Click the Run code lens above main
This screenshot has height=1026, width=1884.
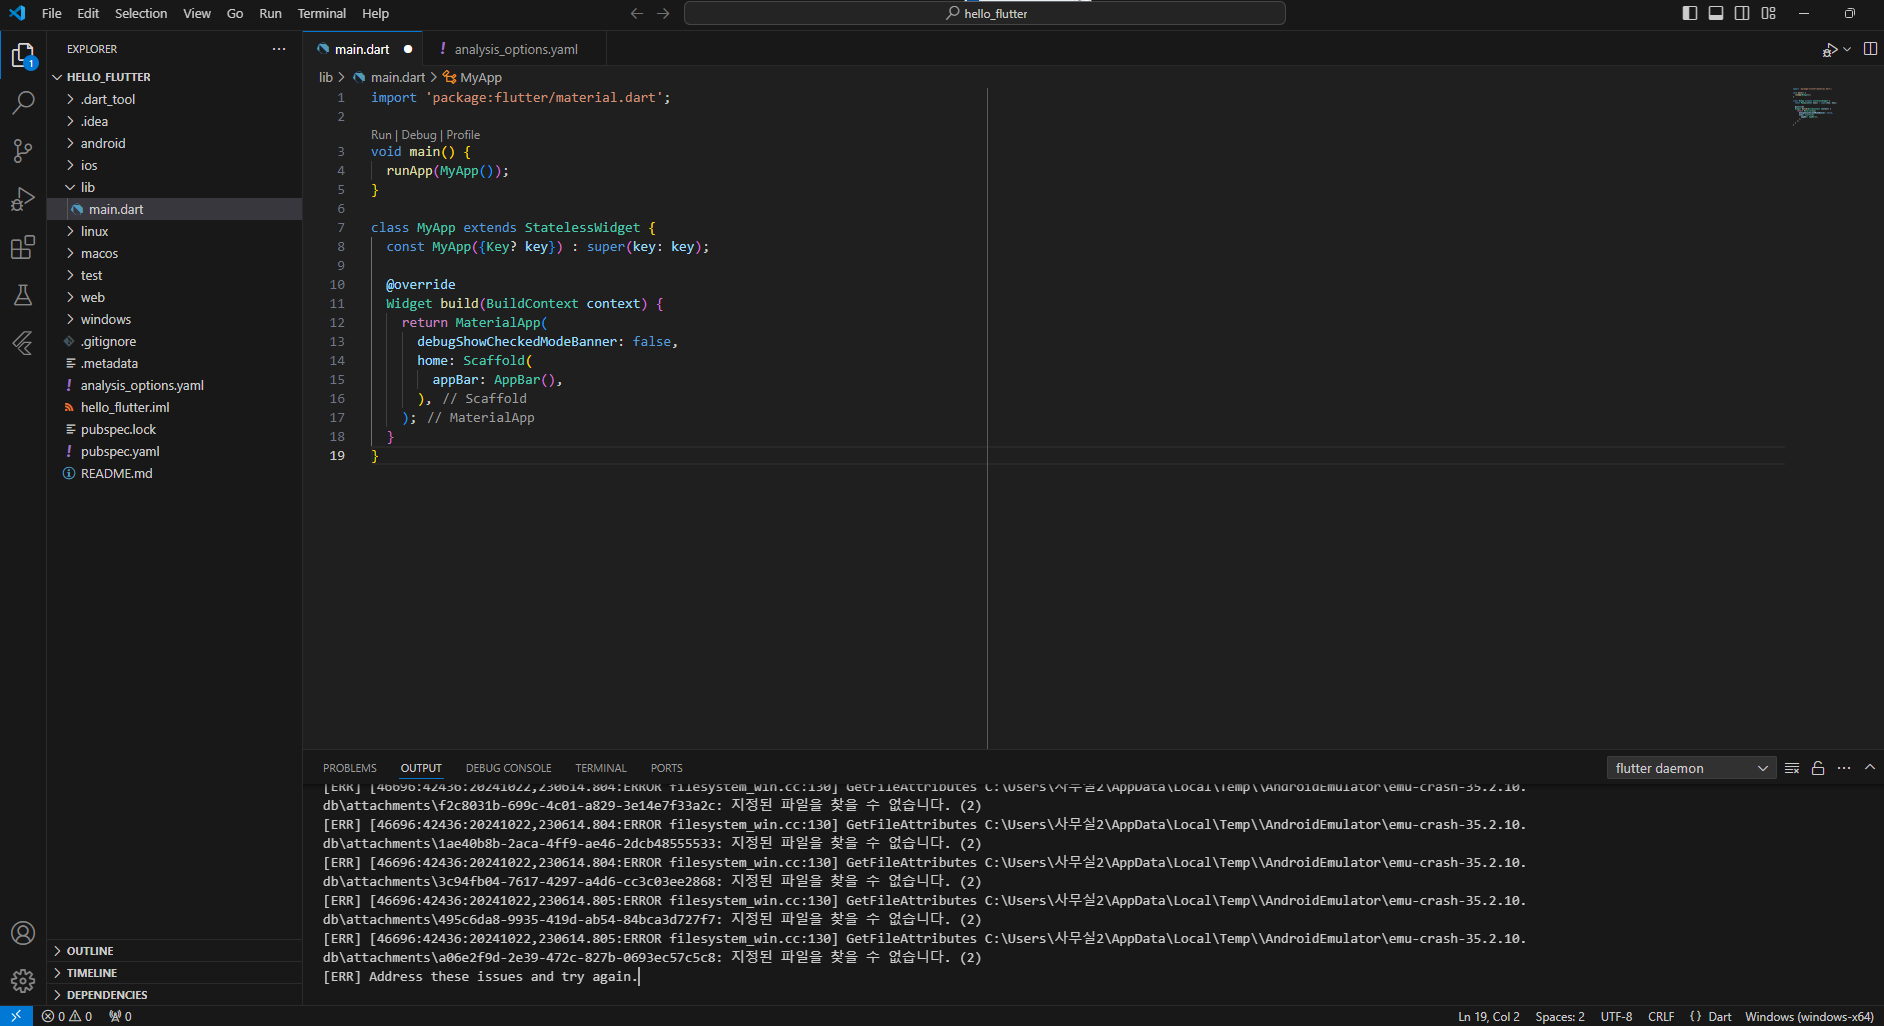[381, 135]
